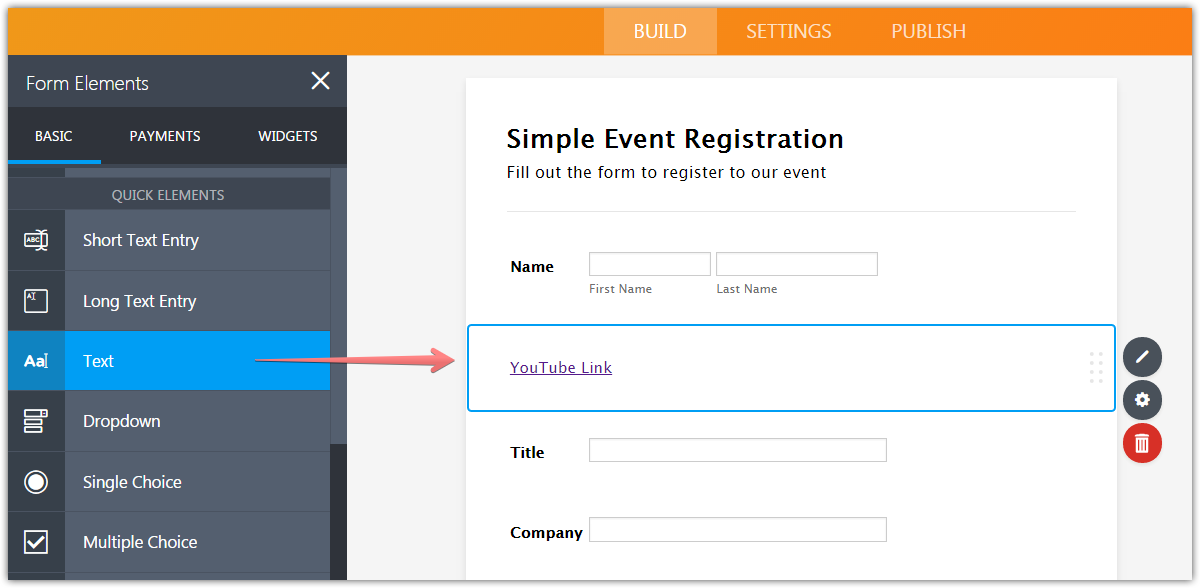1200x588 pixels.
Task: Open the YouTube Link hyperlink
Action: [x=560, y=367]
